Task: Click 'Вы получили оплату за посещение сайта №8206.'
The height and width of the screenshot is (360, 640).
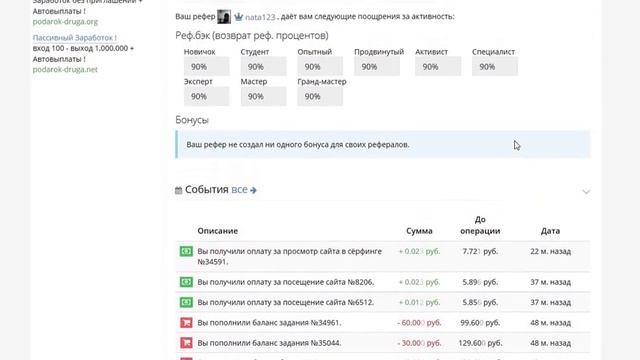Action: pos(286,282)
